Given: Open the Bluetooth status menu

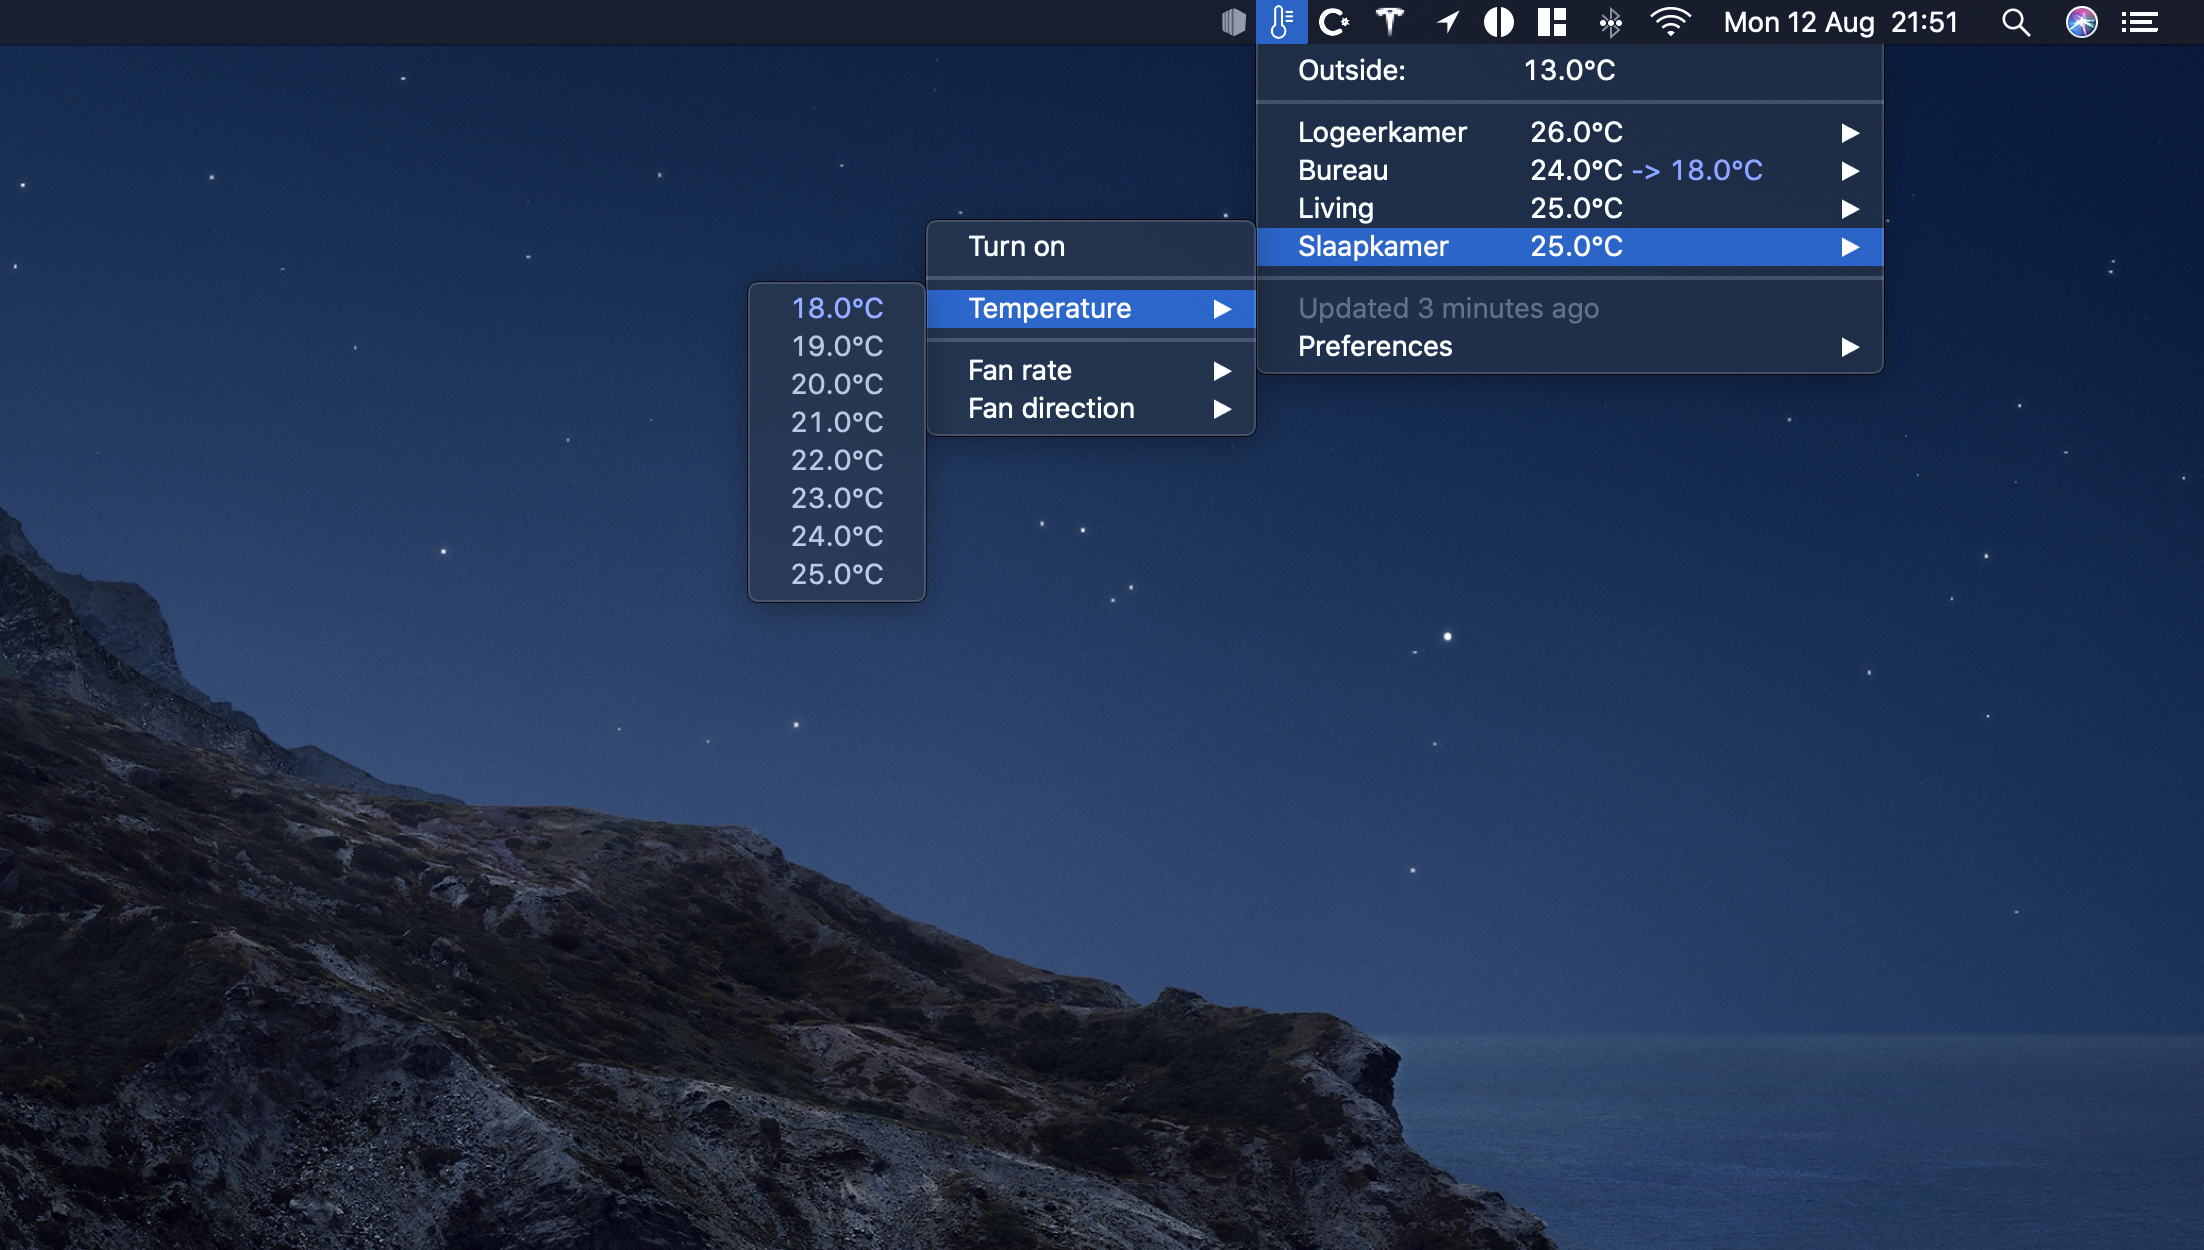Looking at the screenshot, I should pos(1610,22).
